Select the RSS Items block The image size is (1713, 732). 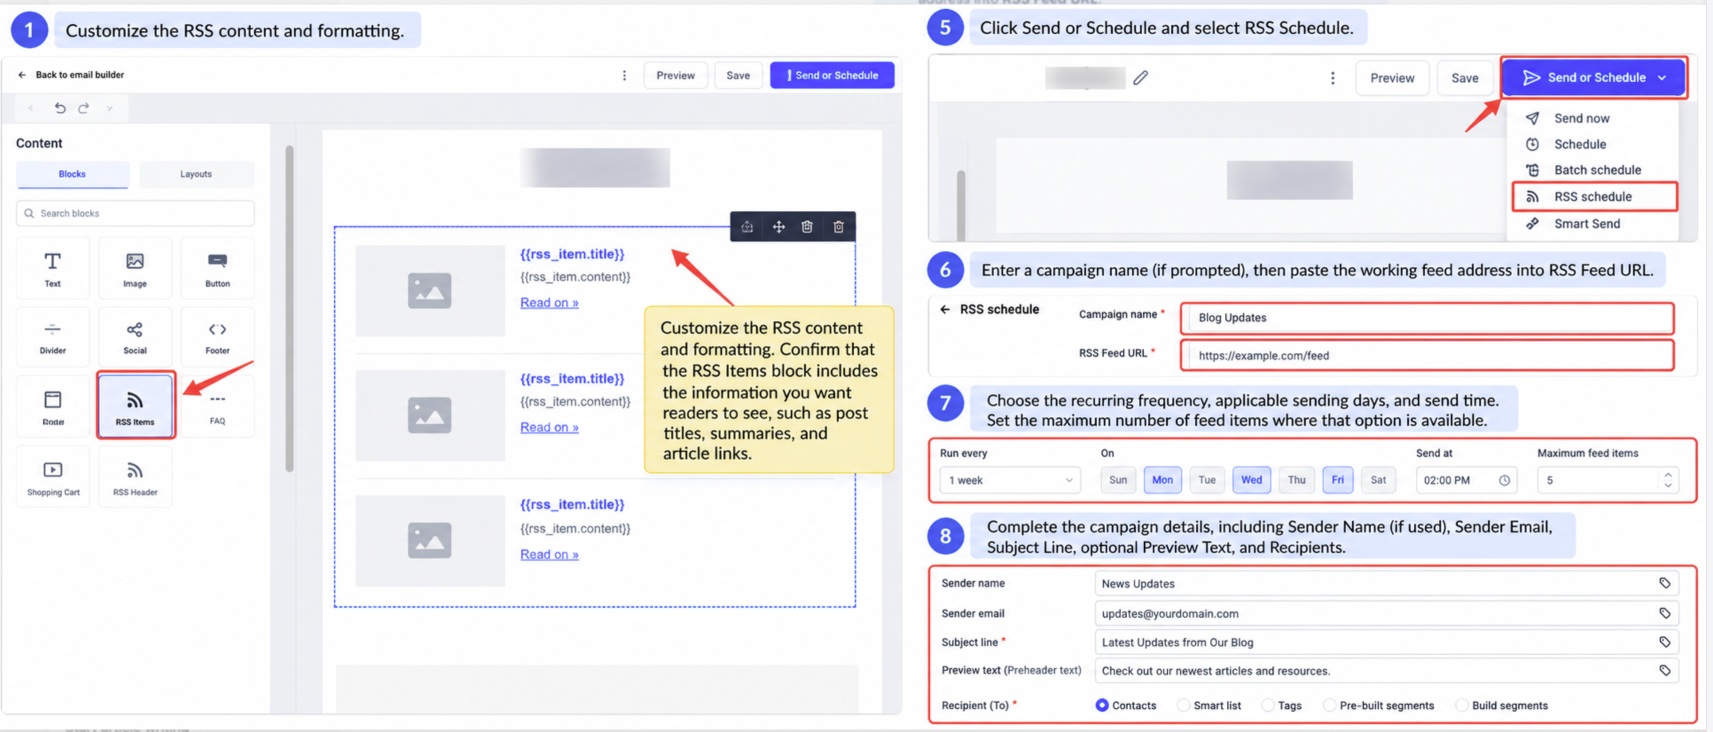pos(135,405)
